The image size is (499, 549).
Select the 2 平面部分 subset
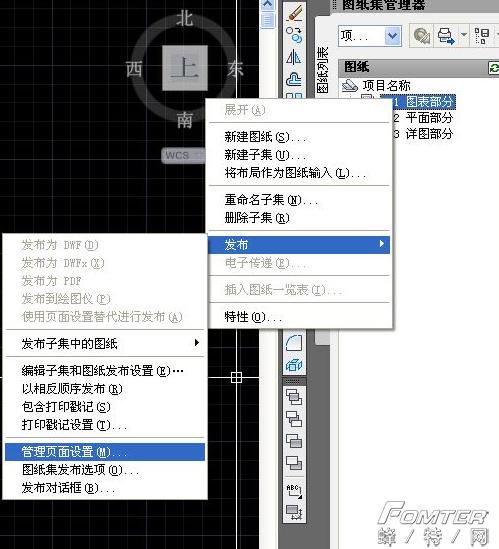423,118
